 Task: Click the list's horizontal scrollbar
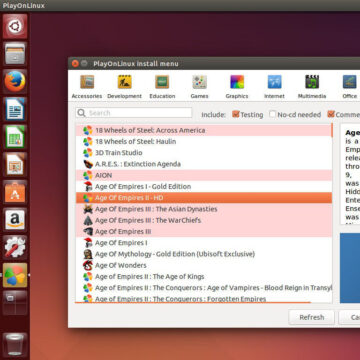coord(193,303)
